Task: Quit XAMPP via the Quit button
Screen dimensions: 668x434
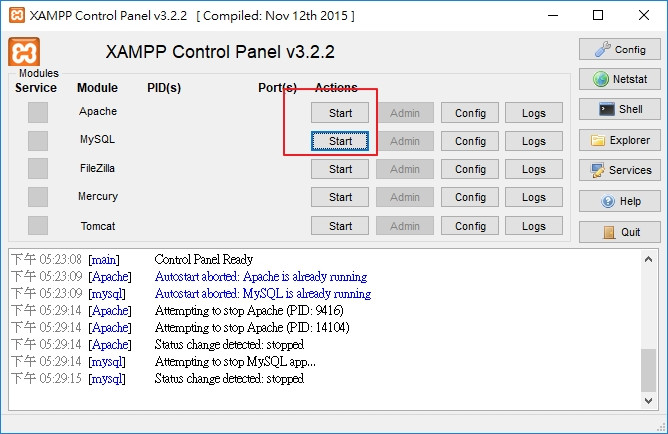Action: 619,232
